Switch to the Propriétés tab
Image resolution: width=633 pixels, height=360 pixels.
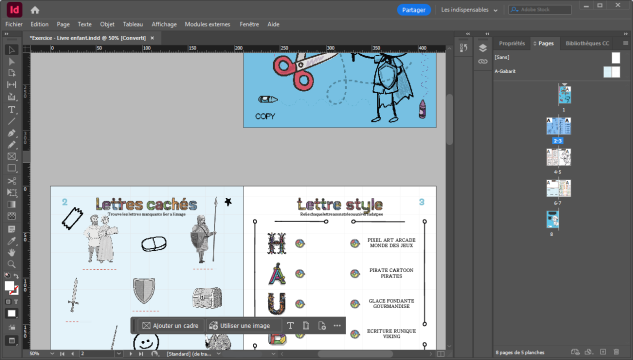pyautogui.click(x=512, y=43)
